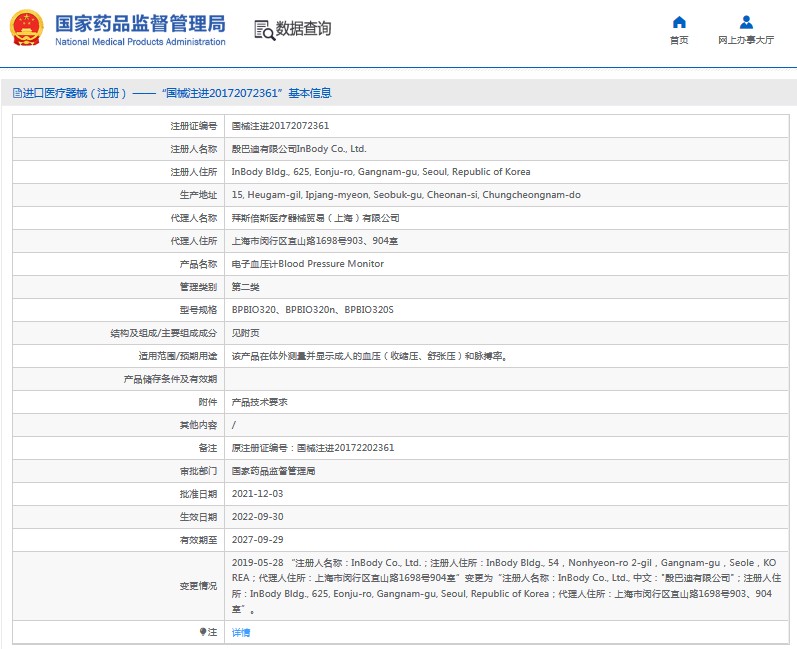
Task: Click the document icon before 进口医疗器械
Action: tap(17, 93)
